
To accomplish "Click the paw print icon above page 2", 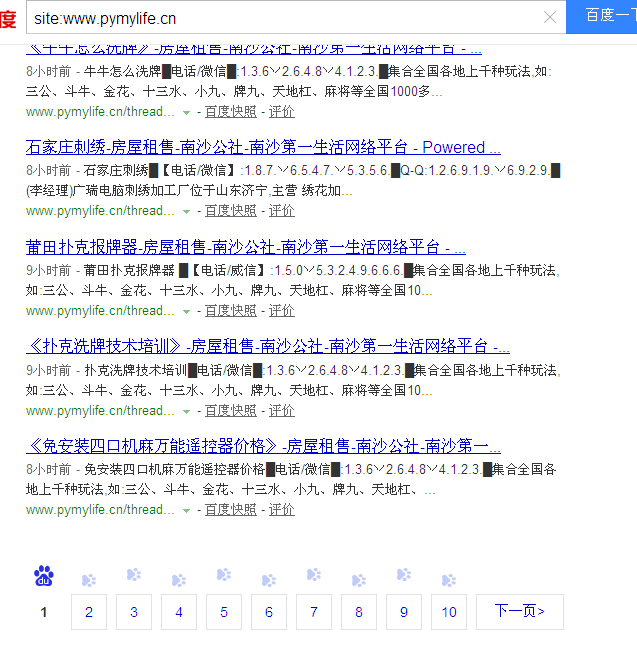I will pyautogui.click(x=89, y=580).
